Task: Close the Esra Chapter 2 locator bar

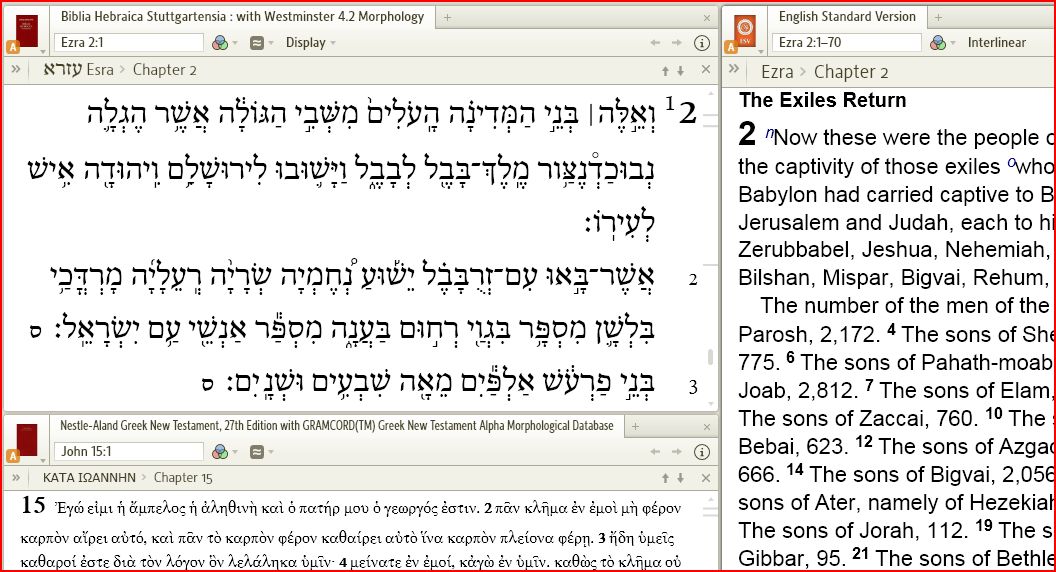Action: coord(705,69)
